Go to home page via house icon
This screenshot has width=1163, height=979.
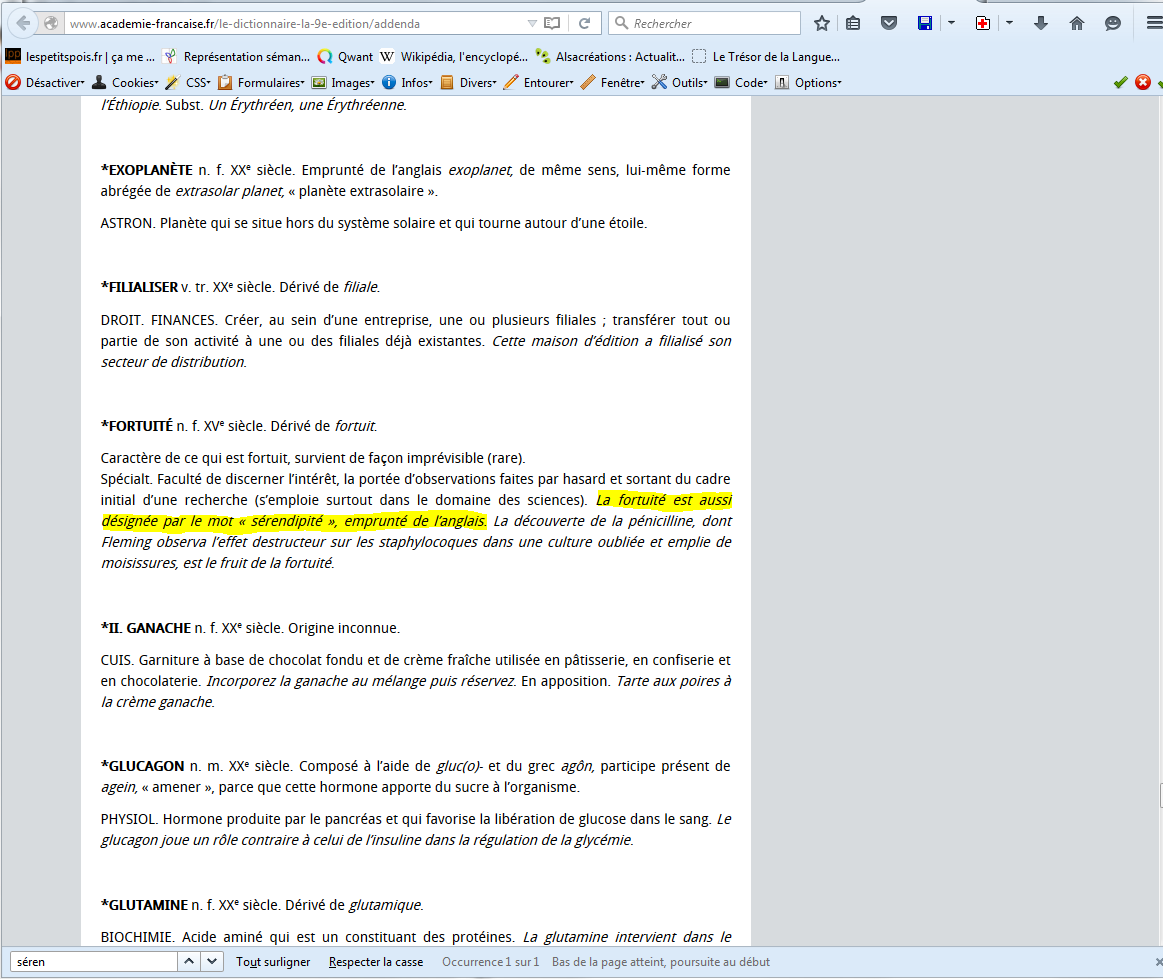[x=1077, y=23]
